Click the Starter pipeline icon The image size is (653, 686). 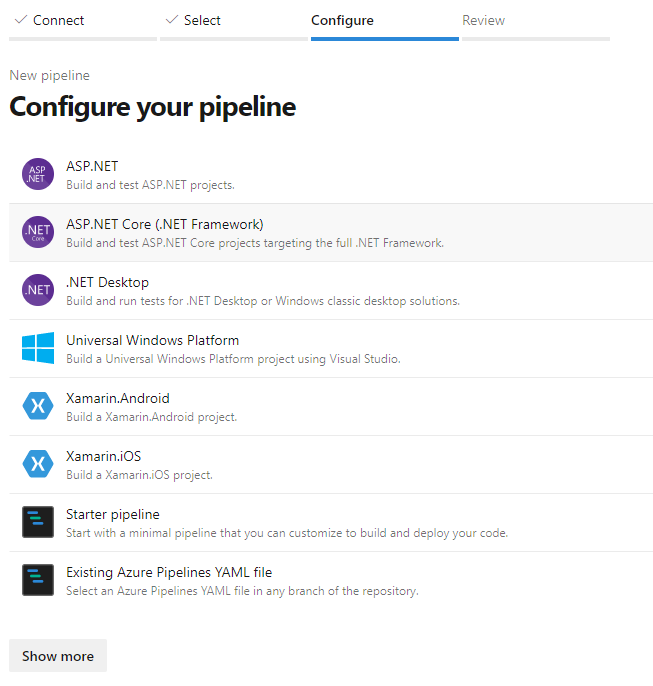pos(38,523)
